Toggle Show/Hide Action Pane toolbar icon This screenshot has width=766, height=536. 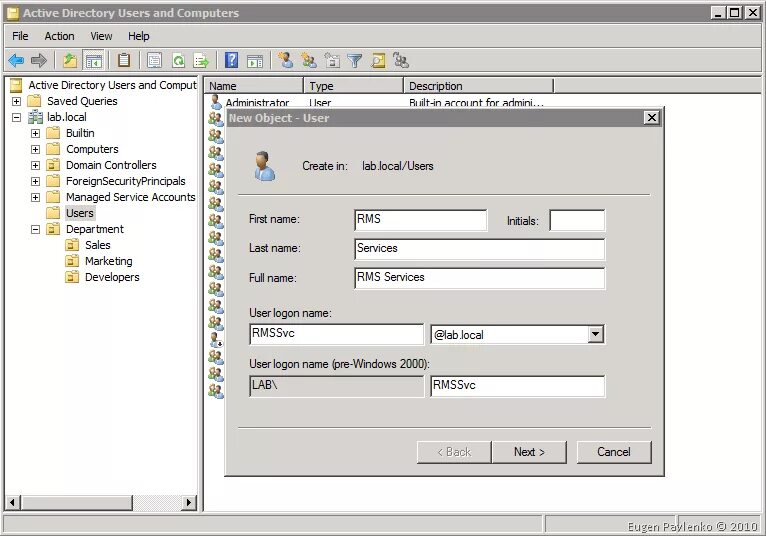pyautogui.click(x=255, y=61)
